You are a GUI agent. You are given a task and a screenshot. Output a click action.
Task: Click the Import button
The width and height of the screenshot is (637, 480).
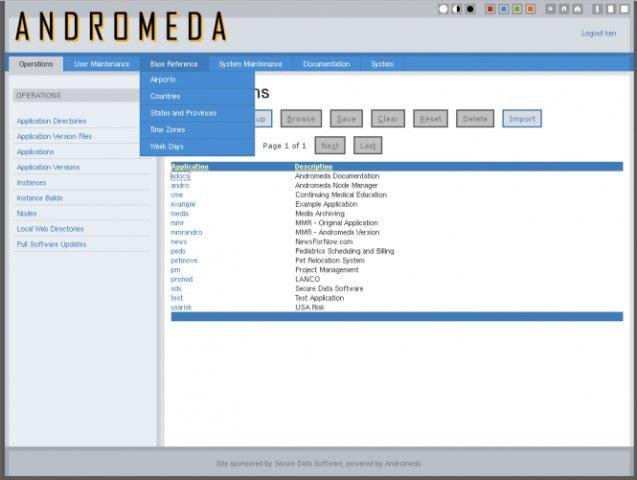pos(522,119)
